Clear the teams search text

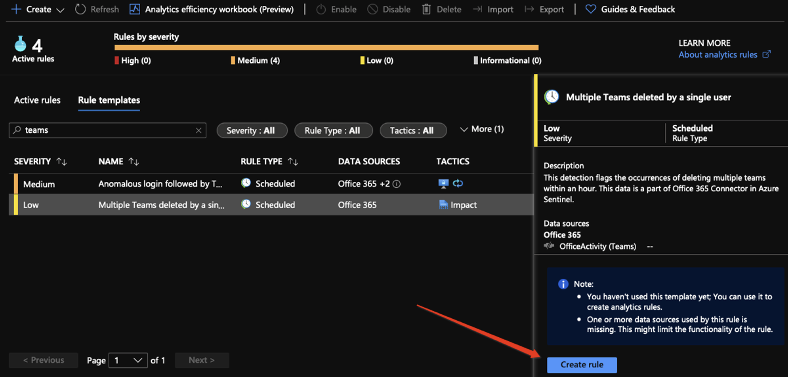pyautogui.click(x=199, y=131)
